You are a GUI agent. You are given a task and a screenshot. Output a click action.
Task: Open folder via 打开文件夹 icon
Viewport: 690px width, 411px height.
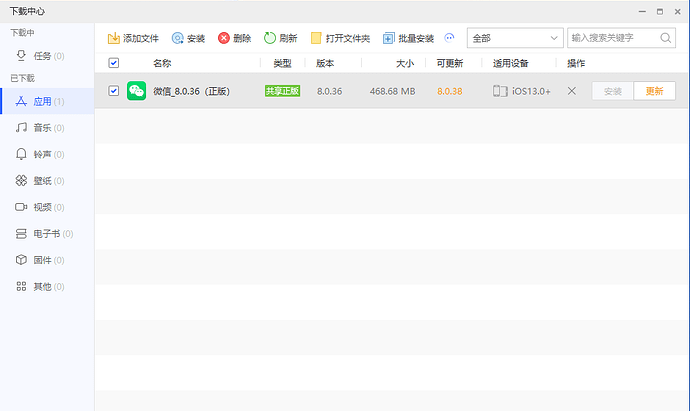tap(316, 38)
